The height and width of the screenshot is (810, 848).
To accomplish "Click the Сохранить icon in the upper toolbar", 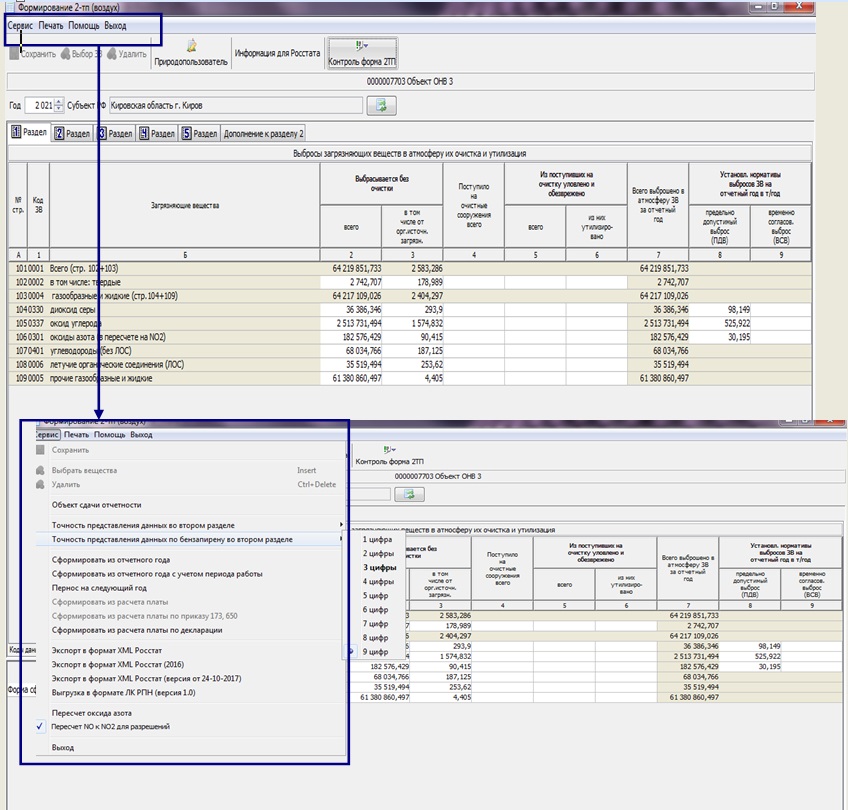I will point(32,54).
